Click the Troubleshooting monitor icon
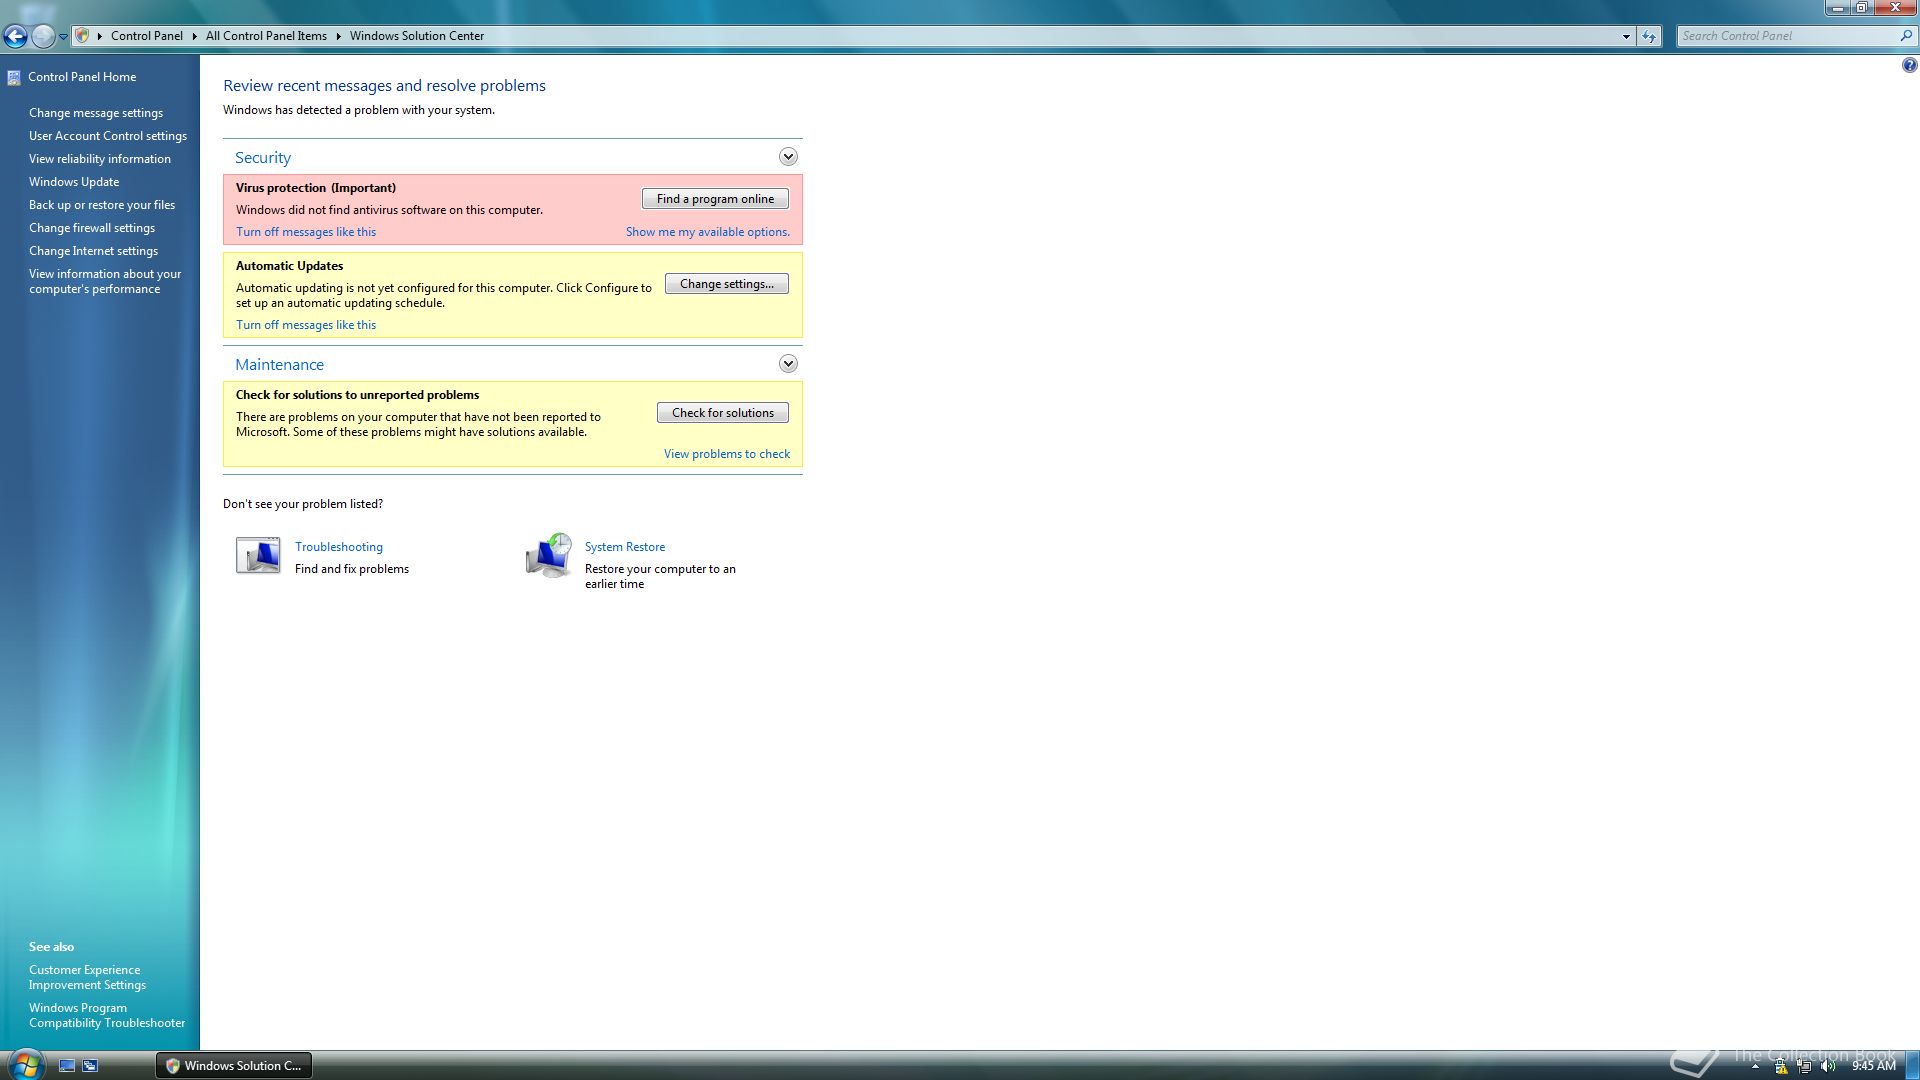 pyautogui.click(x=258, y=555)
